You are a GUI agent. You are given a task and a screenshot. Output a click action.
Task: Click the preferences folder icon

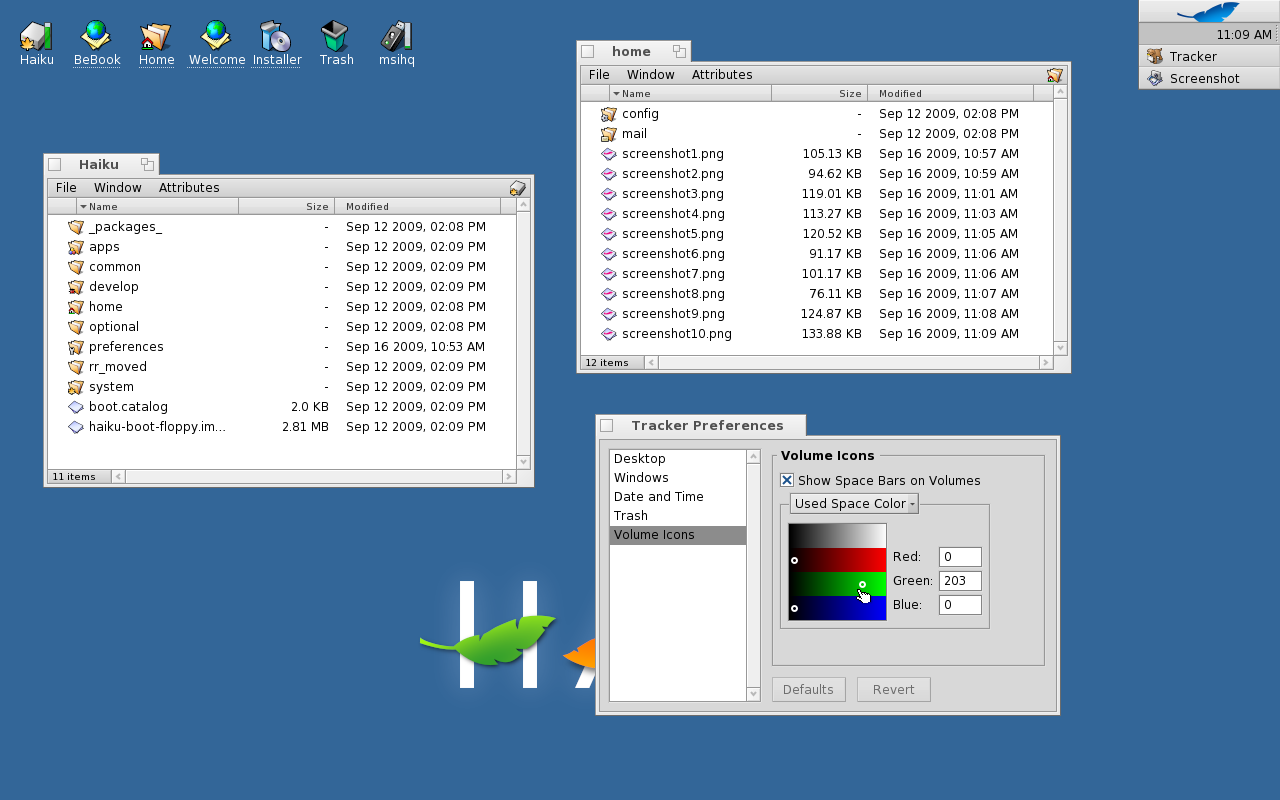(x=76, y=347)
